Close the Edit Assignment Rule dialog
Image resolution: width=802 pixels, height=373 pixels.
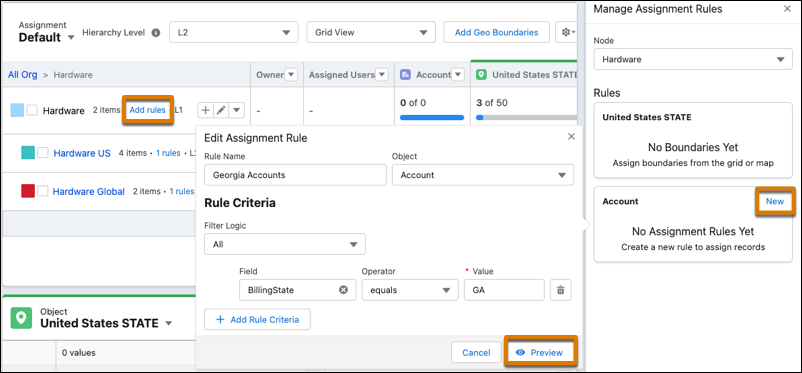pos(571,137)
